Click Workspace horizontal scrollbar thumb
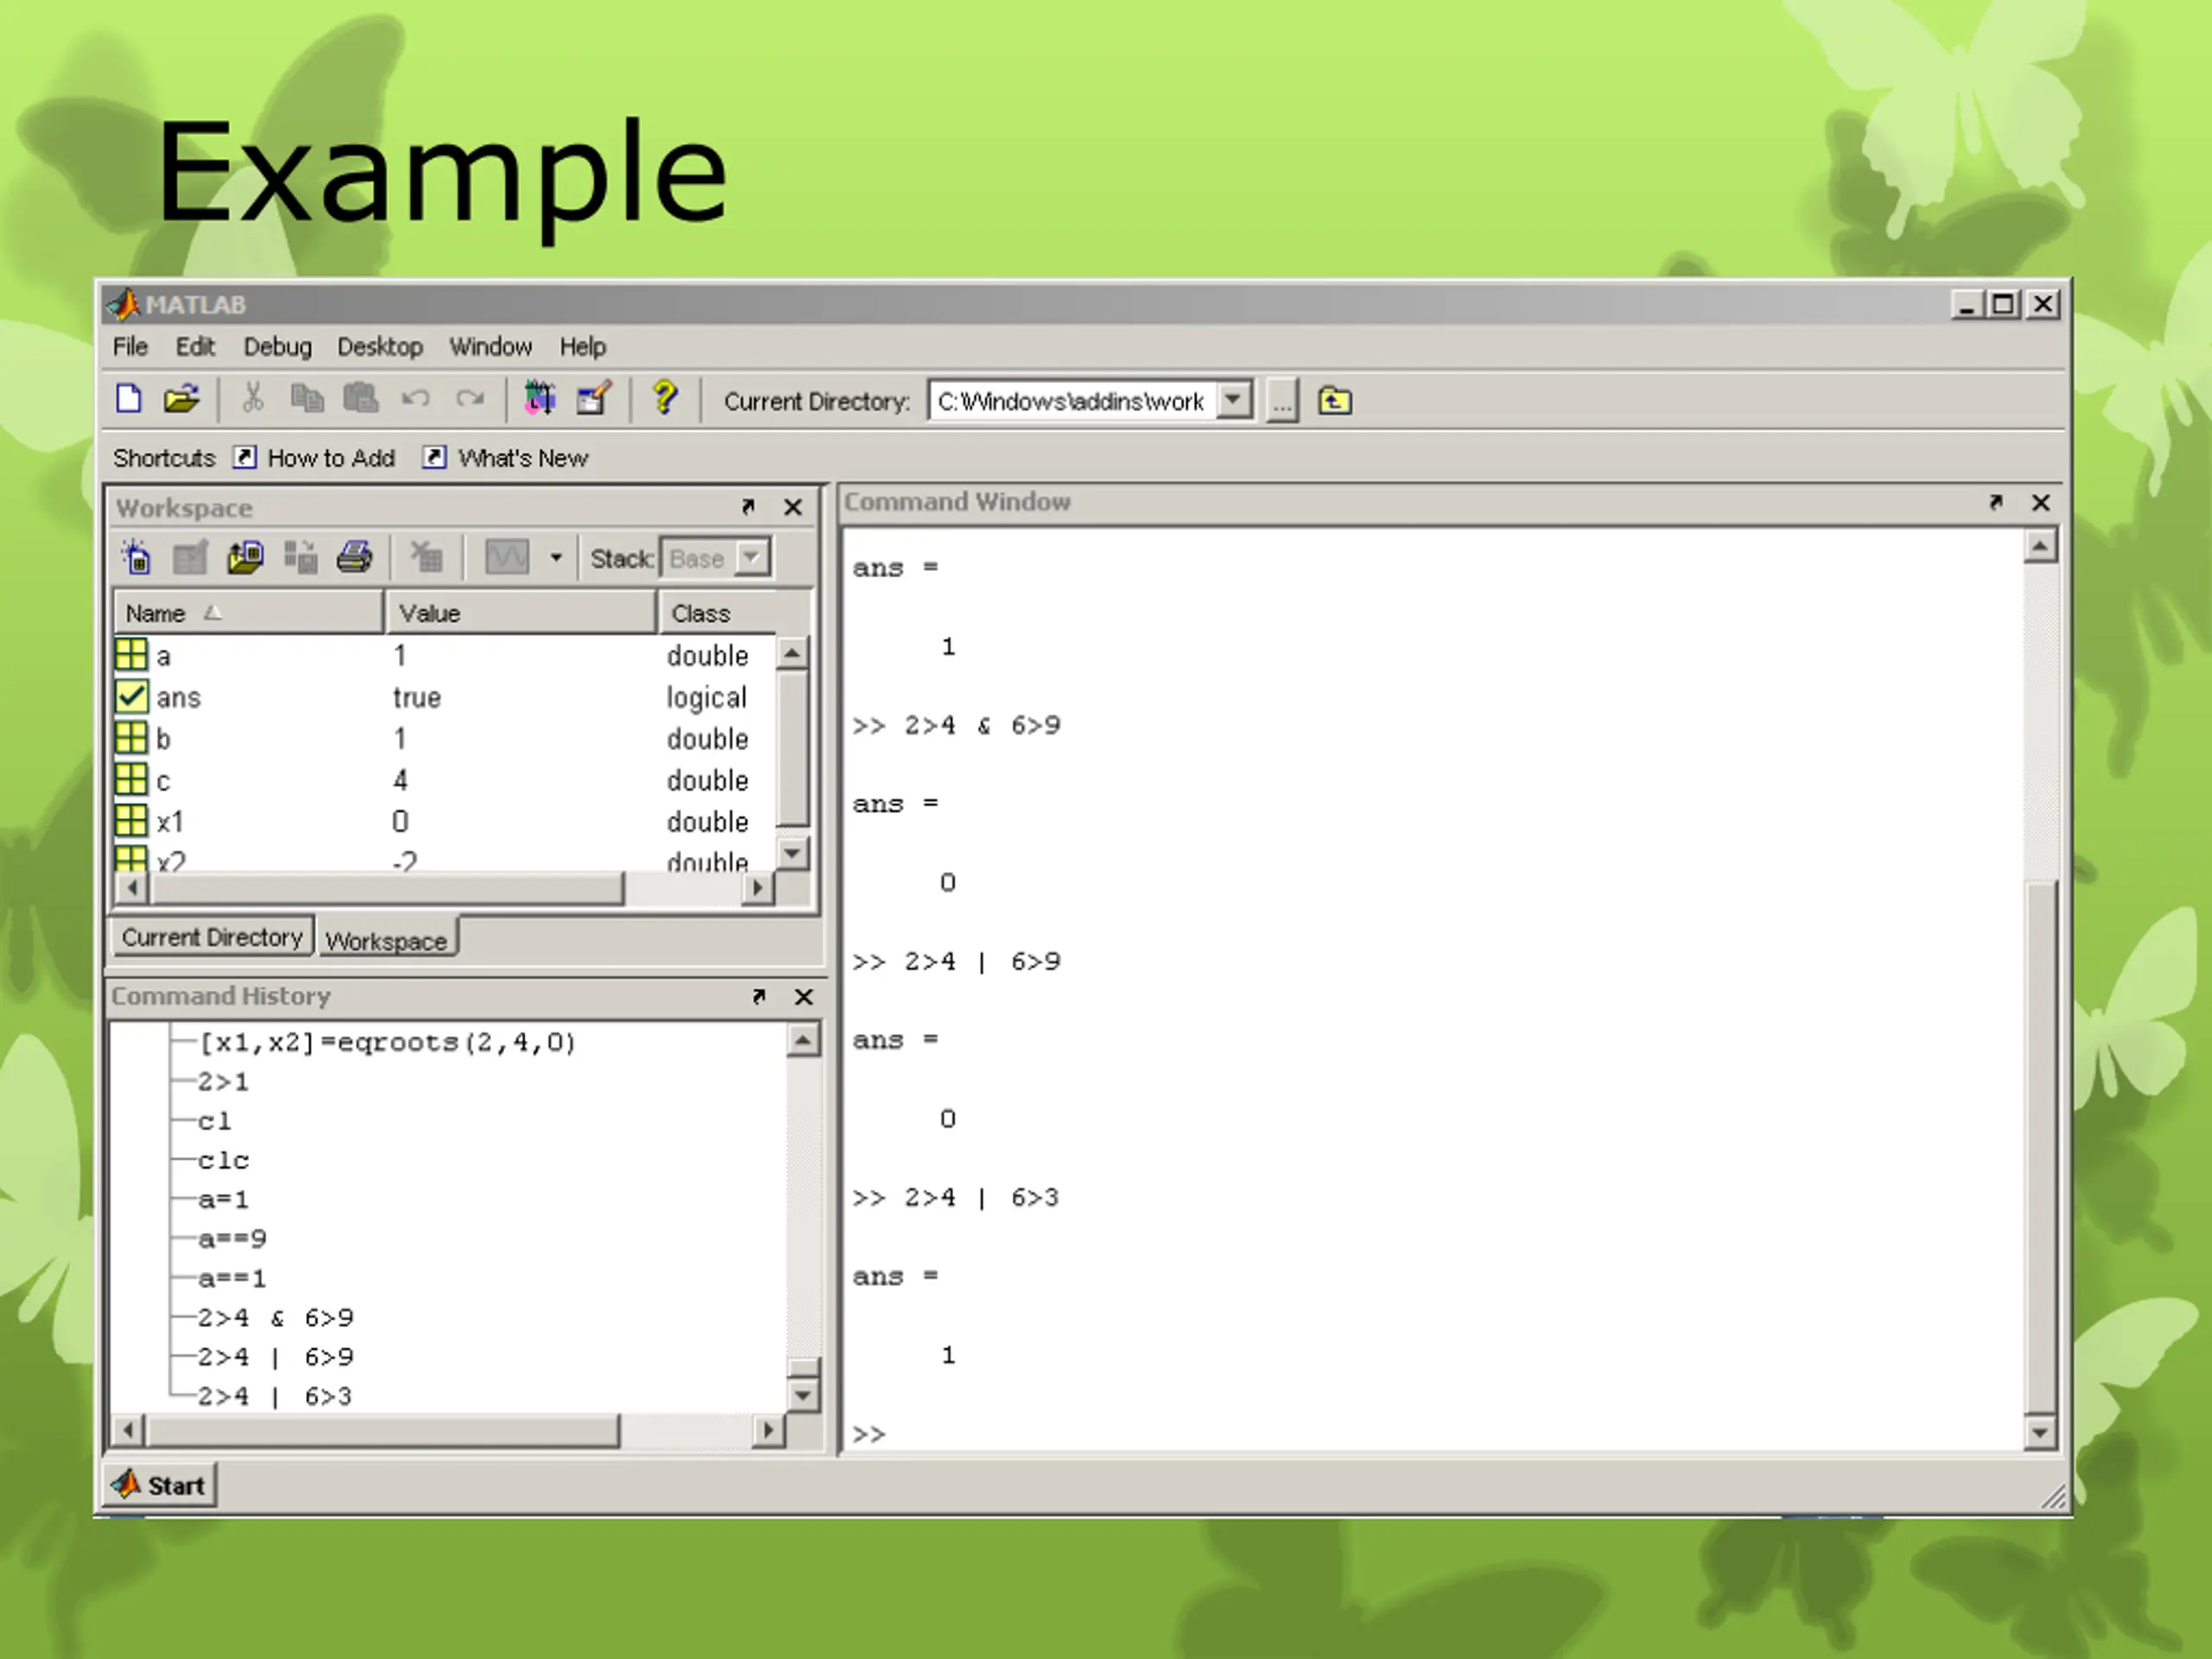2212x1659 pixels. [x=386, y=887]
